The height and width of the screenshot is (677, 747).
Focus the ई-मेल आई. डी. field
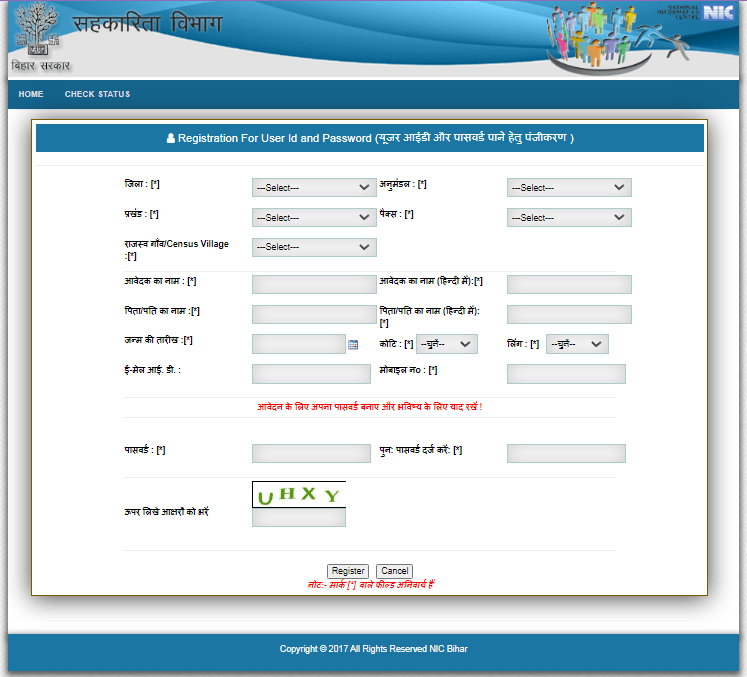(x=311, y=374)
